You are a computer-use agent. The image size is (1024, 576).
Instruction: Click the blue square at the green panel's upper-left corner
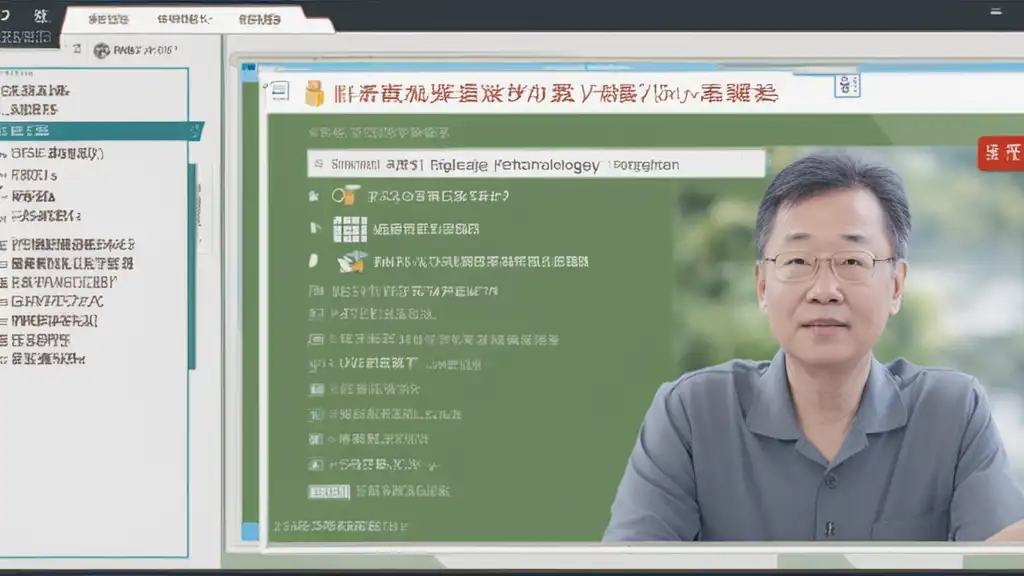[x=249, y=72]
